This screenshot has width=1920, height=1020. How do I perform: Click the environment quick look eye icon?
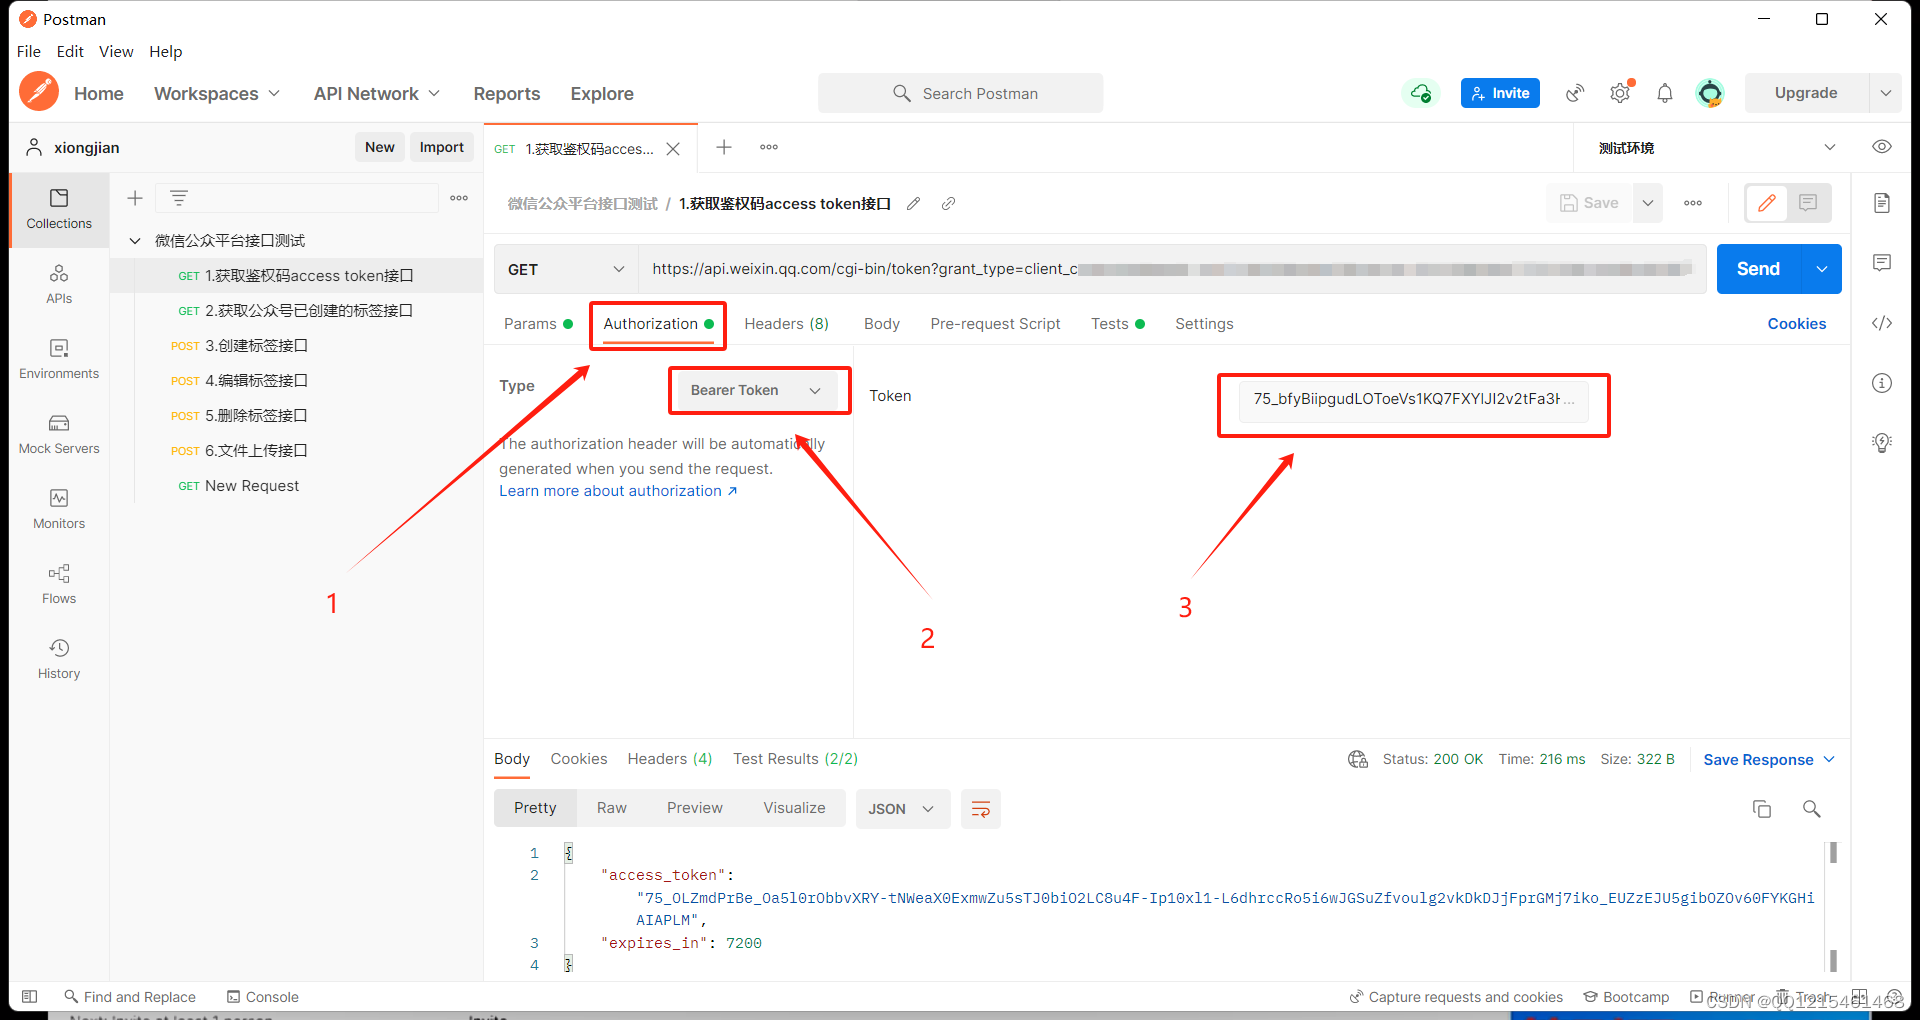(1882, 147)
